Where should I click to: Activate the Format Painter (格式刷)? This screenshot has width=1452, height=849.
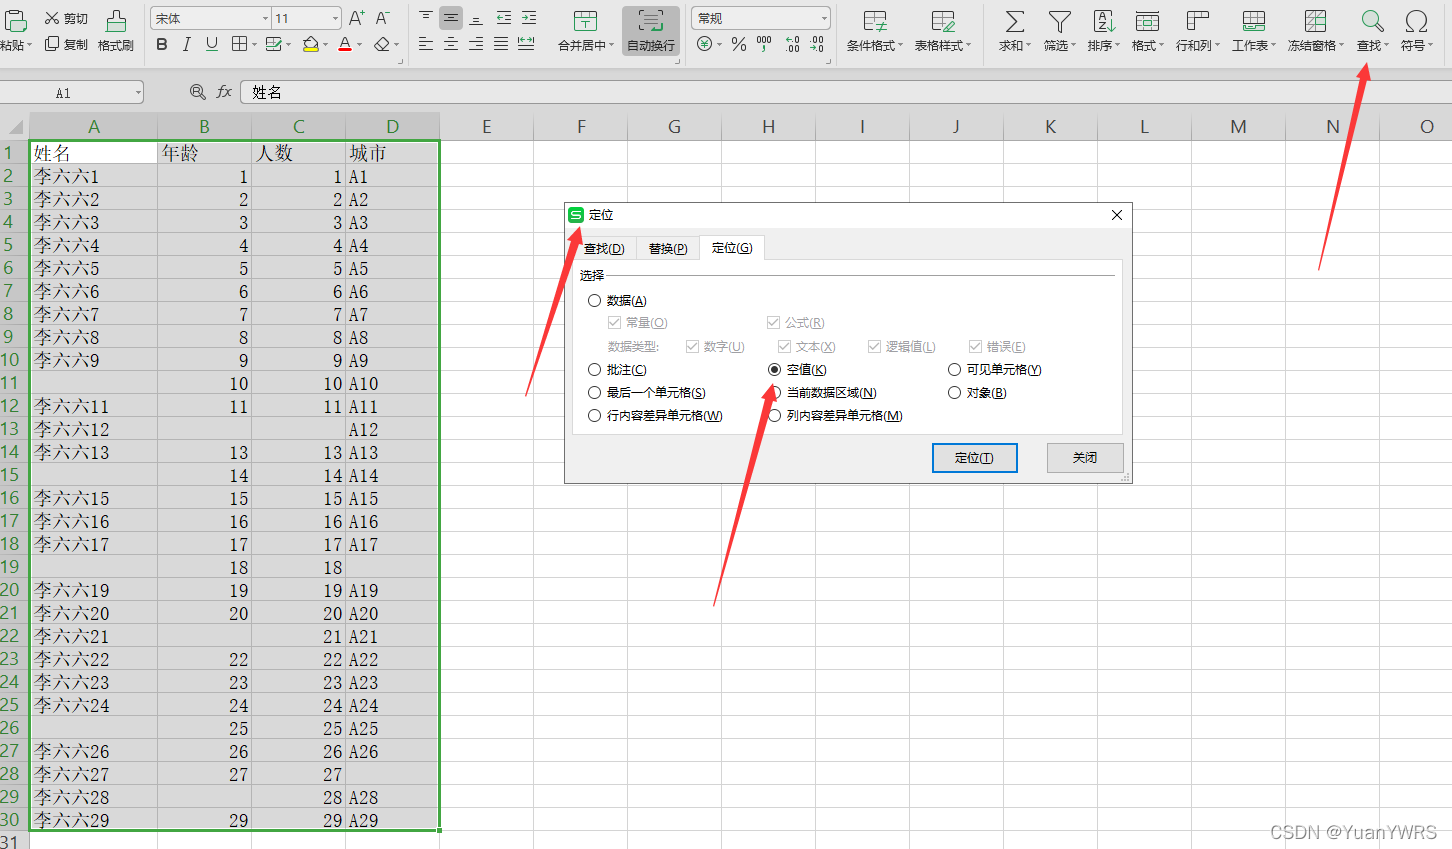[x=116, y=31]
